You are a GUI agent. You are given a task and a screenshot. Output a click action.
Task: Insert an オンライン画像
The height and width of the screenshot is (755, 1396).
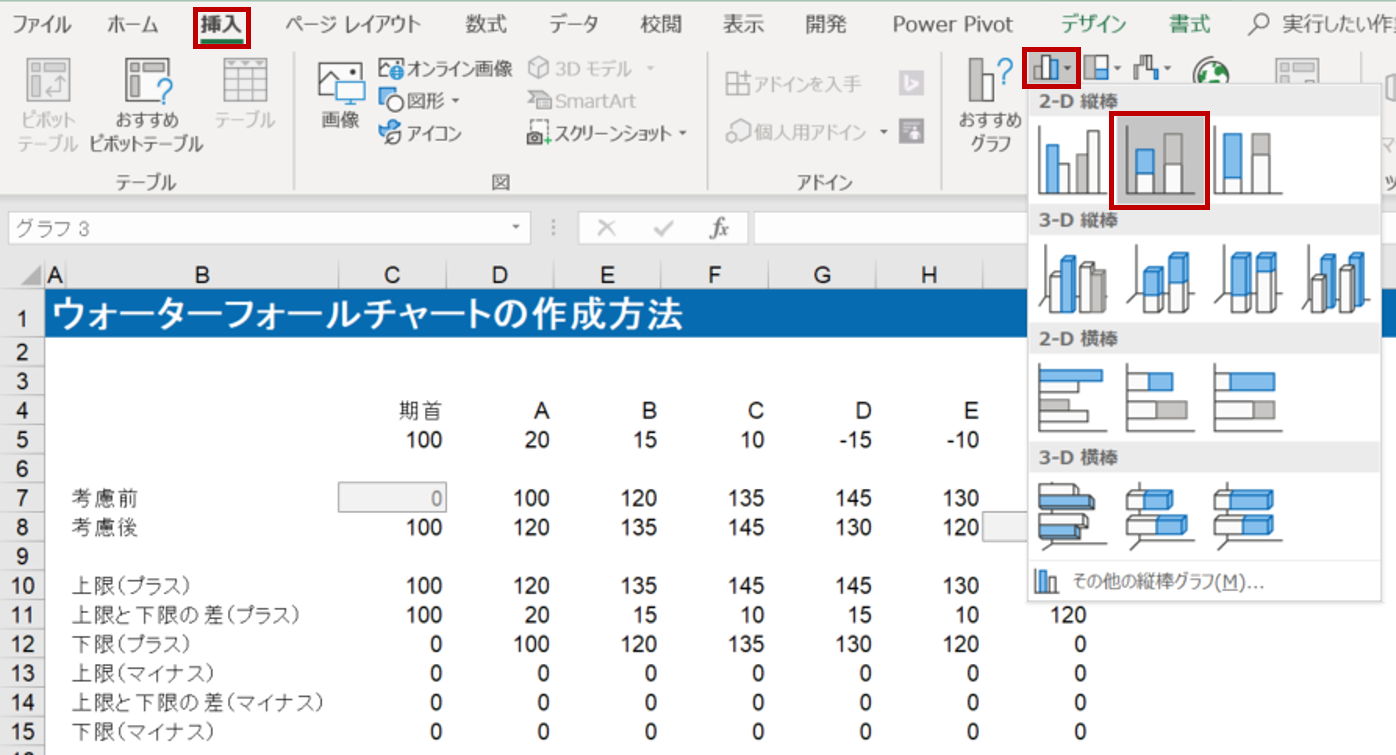(x=445, y=68)
